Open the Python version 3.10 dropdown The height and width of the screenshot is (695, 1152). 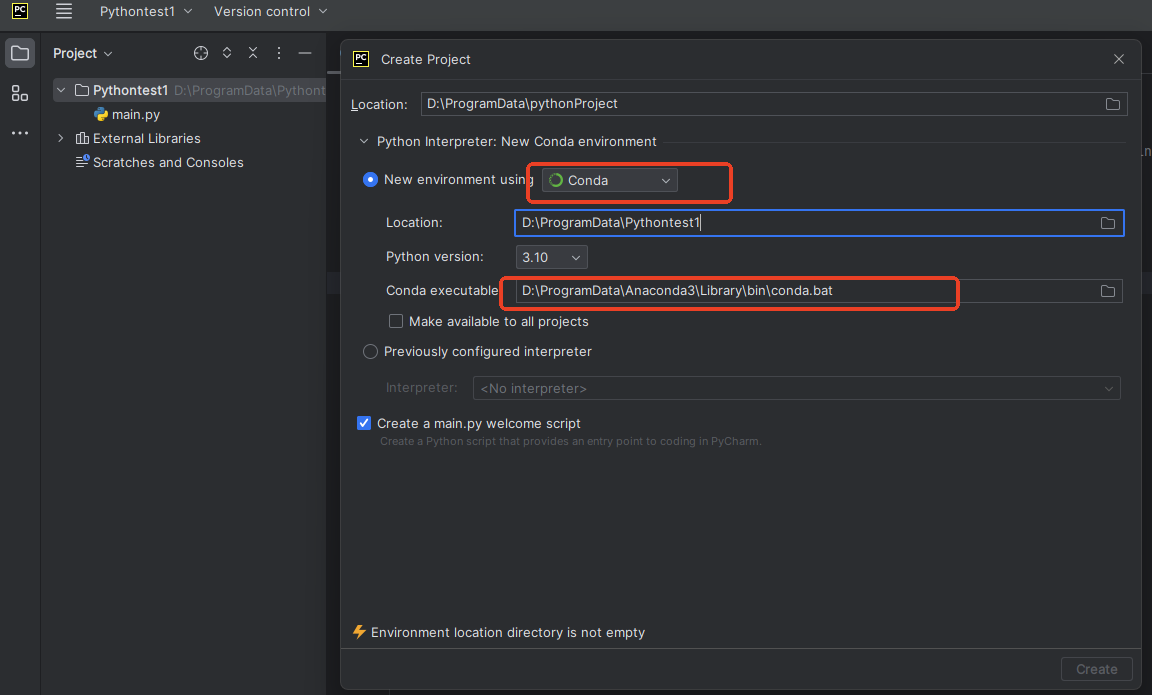coord(551,257)
